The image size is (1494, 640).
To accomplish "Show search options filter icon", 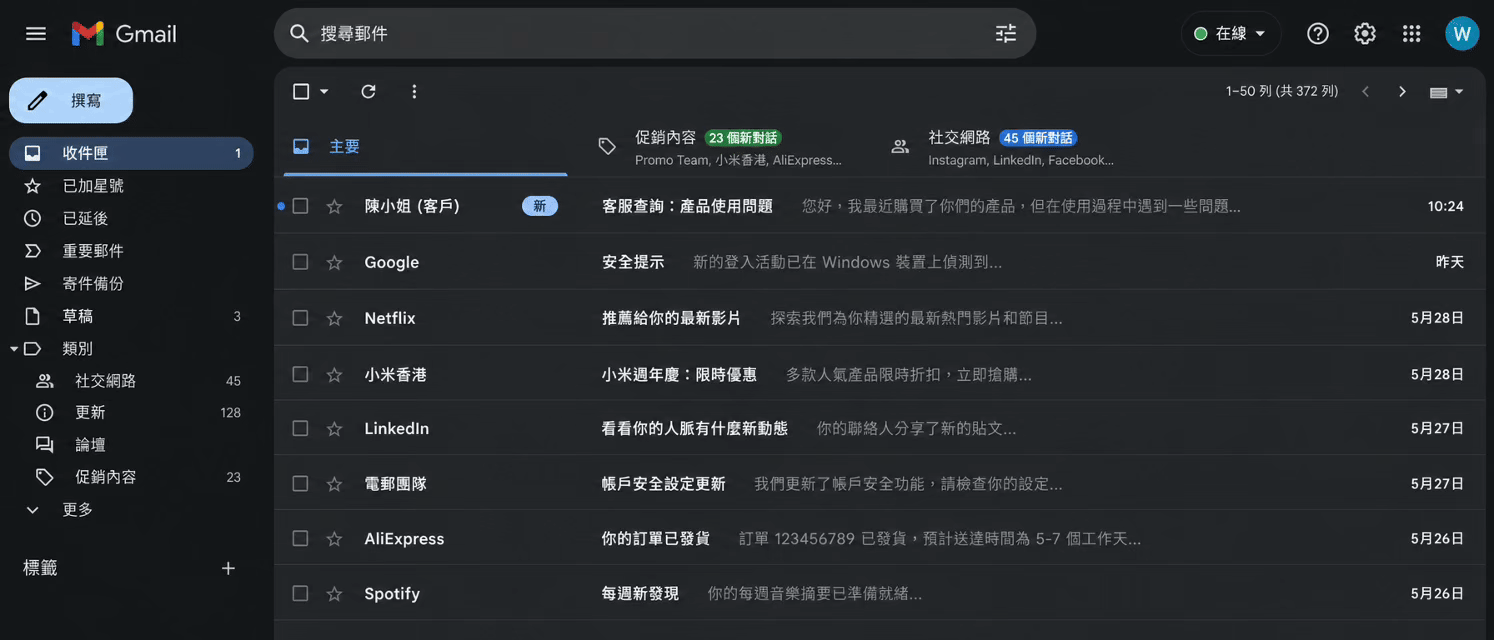I will 1006,34.
